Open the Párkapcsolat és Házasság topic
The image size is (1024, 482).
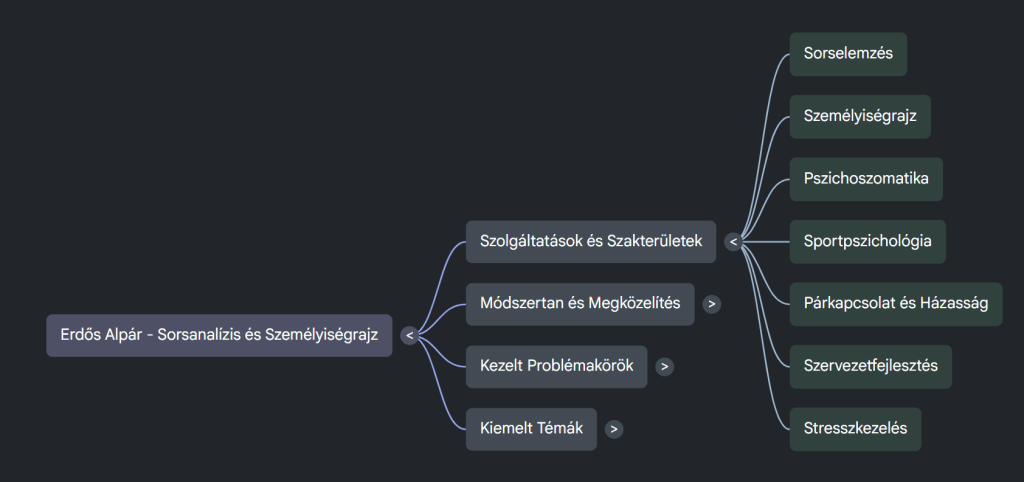click(x=895, y=304)
